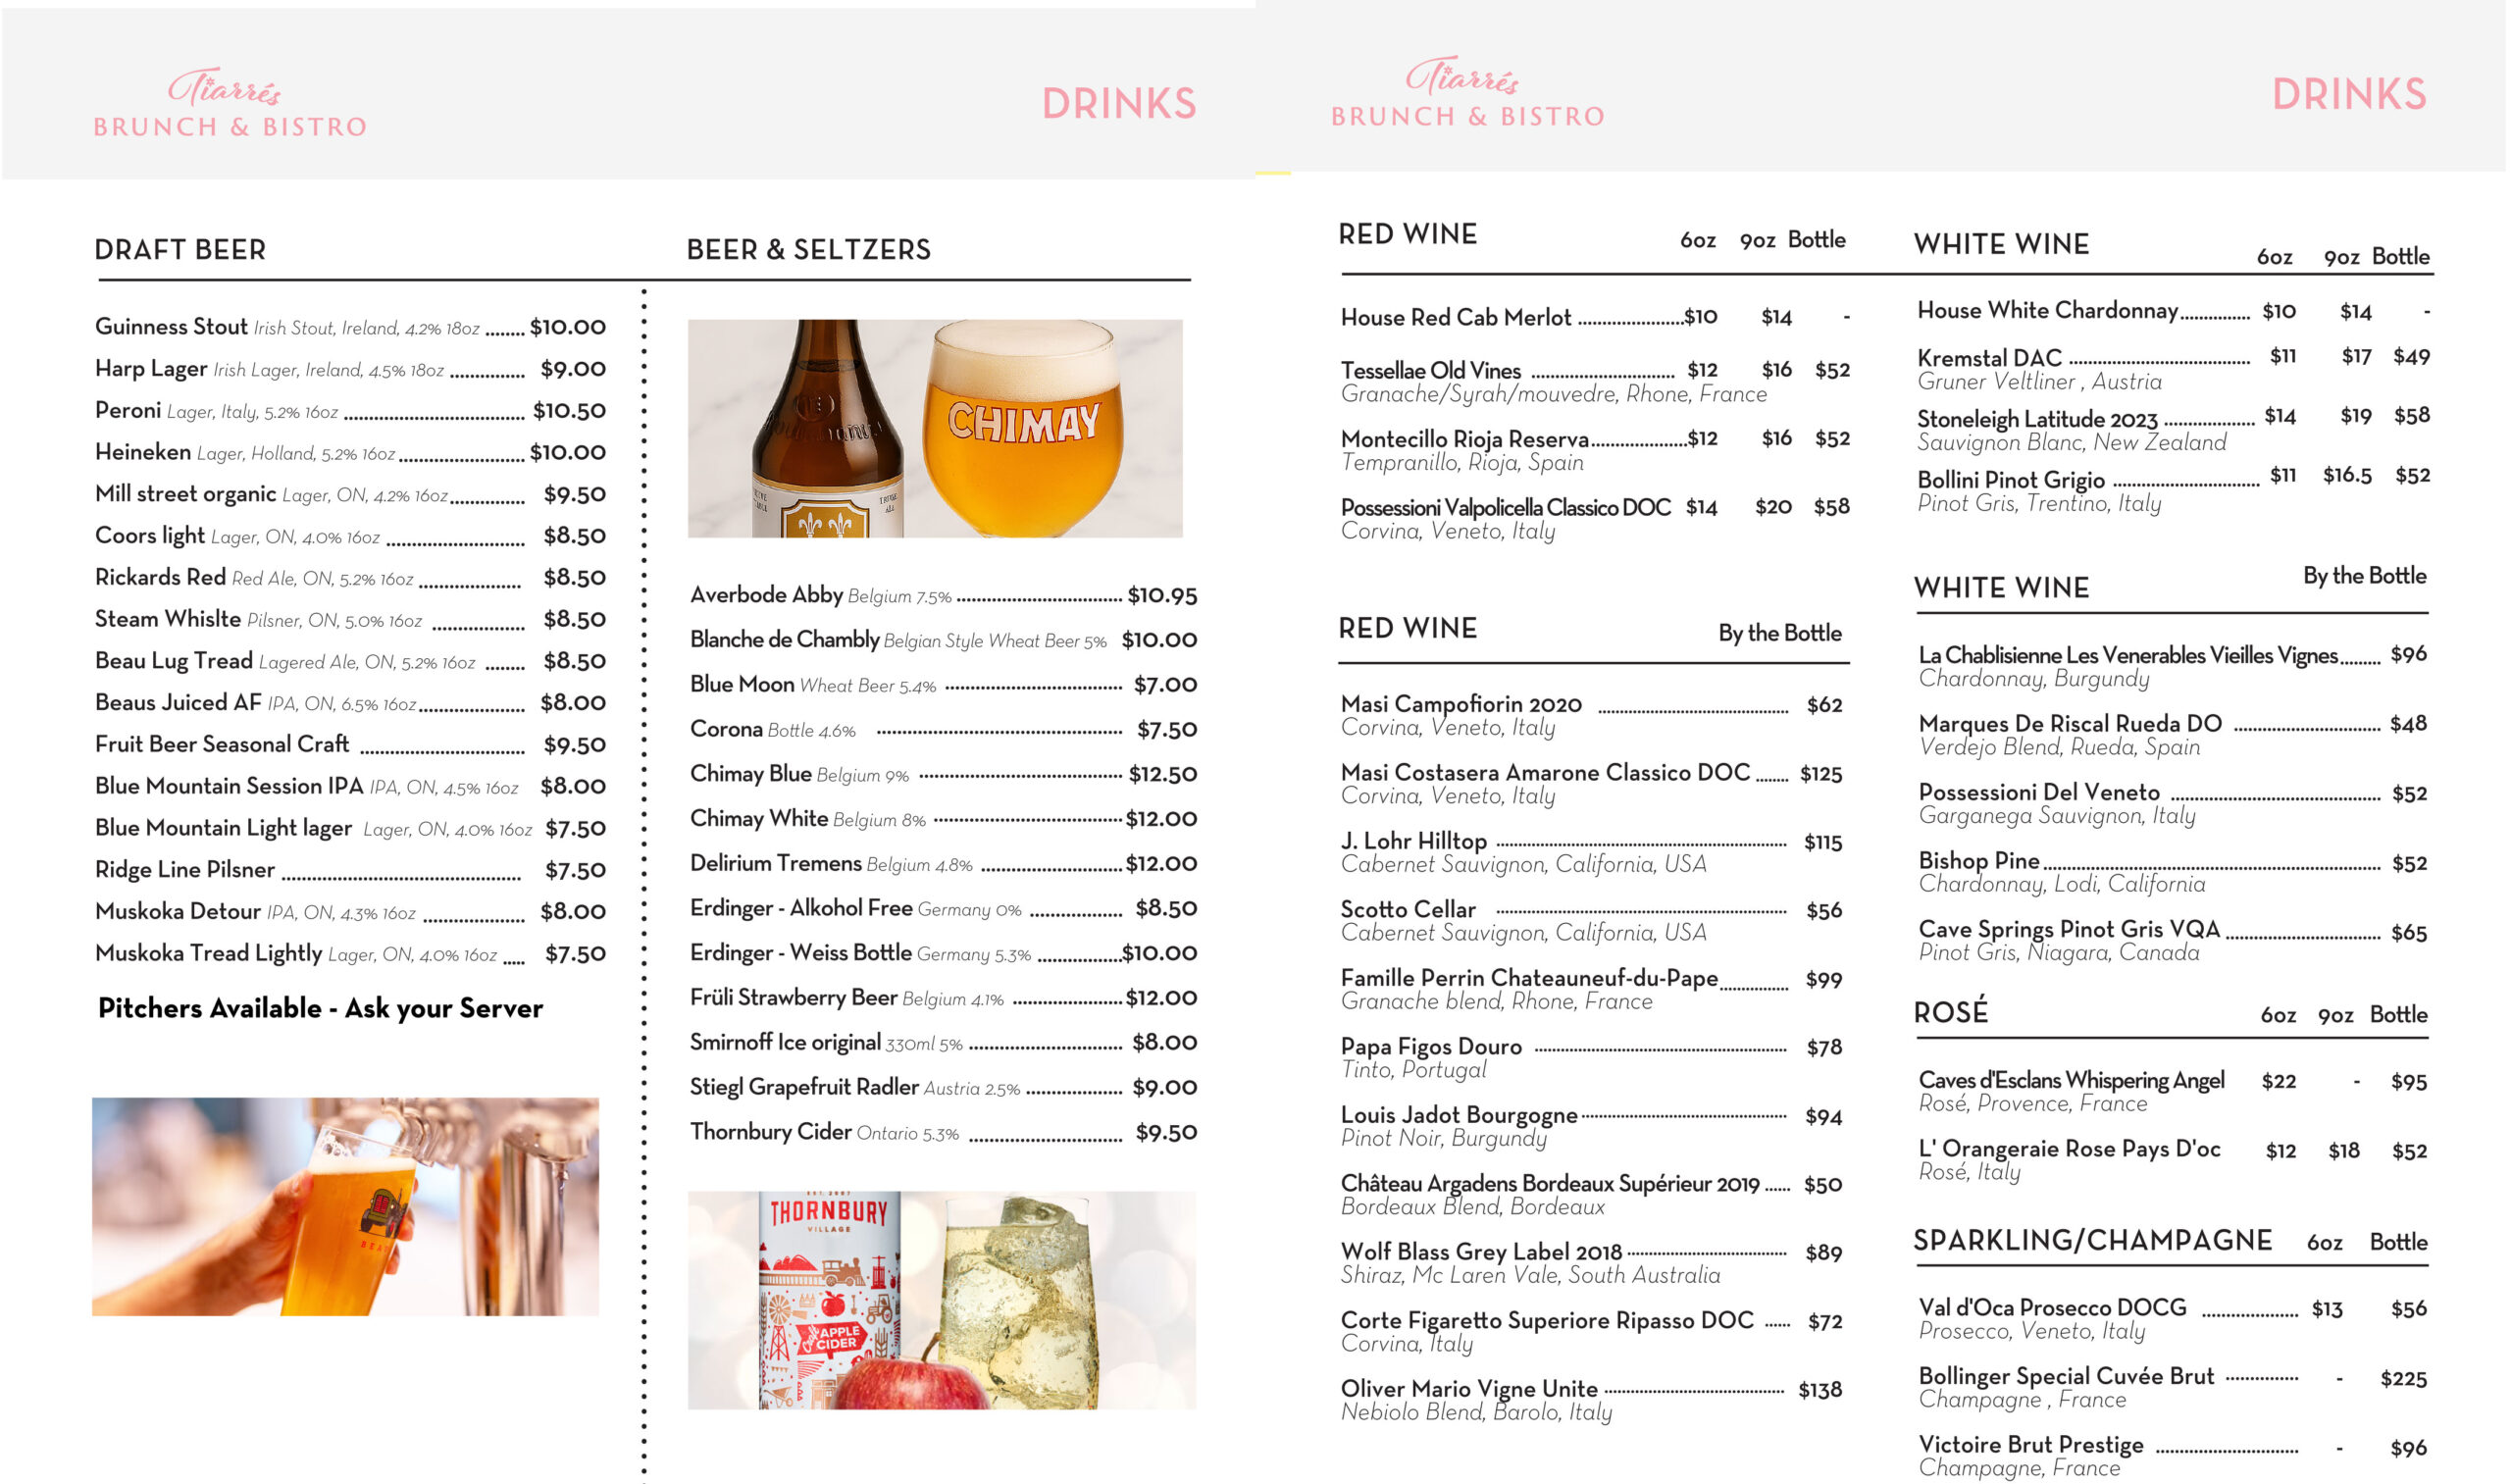
Task: Click Ridge Line Pilsner entry
Action: tap(350, 870)
